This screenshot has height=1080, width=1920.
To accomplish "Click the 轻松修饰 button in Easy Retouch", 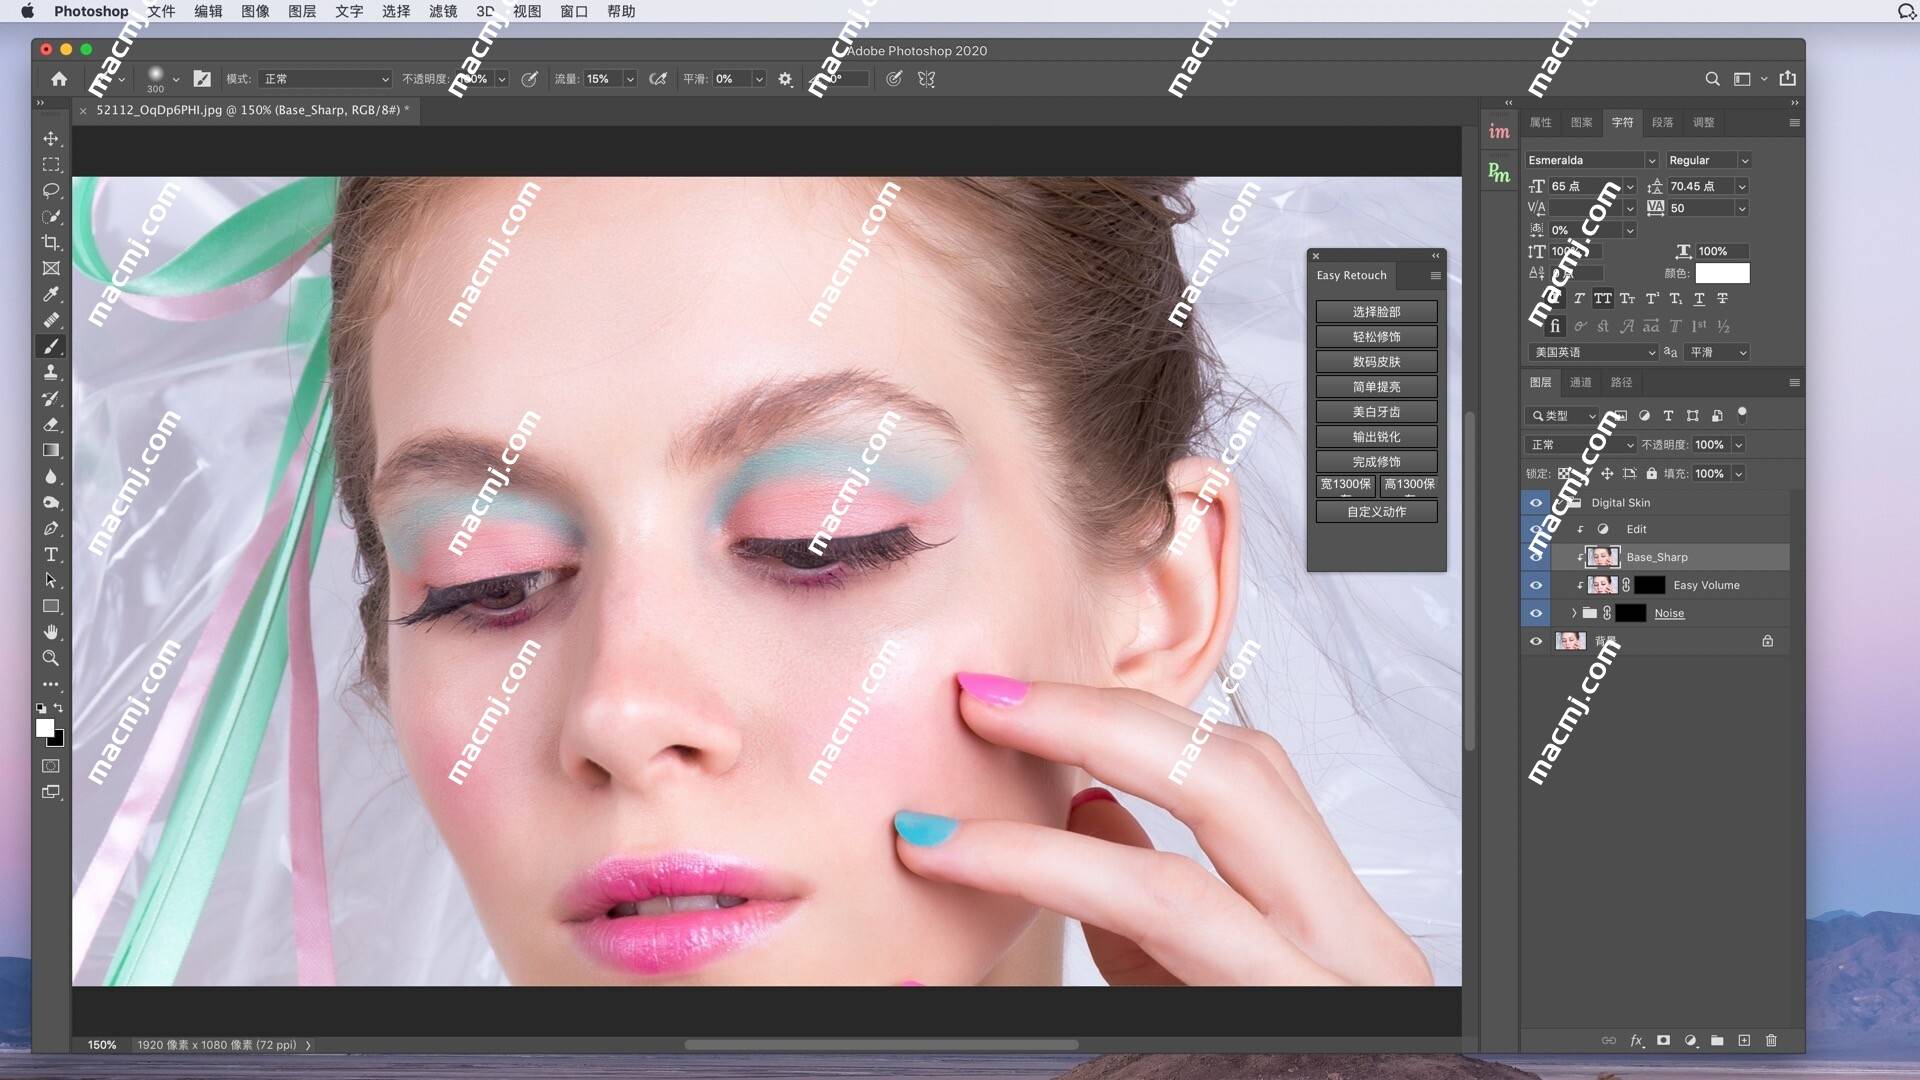I will click(1375, 336).
